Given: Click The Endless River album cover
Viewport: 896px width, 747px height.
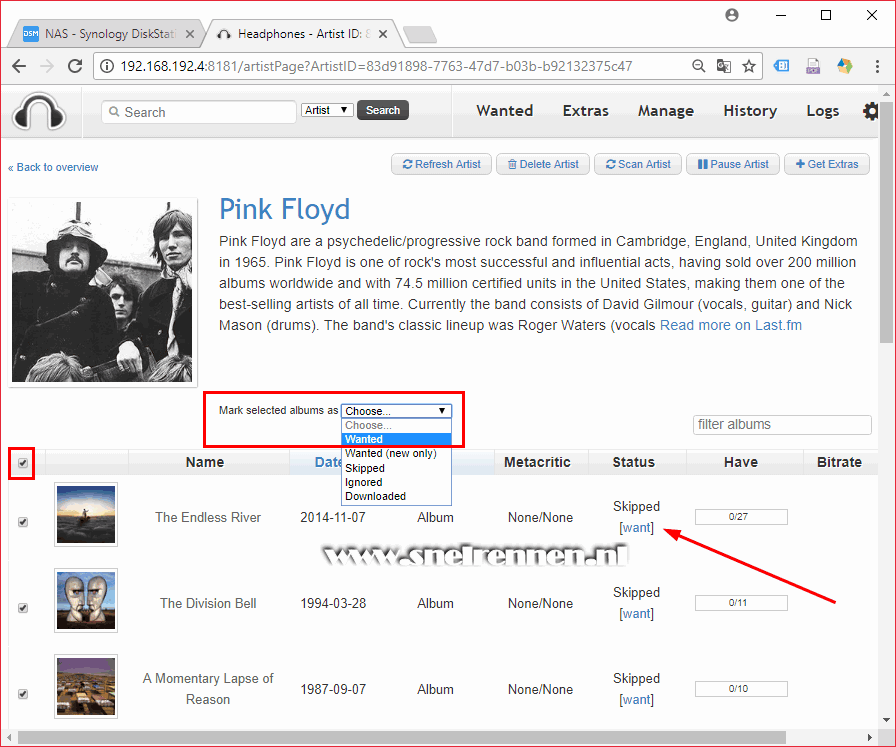Looking at the screenshot, I should 86,514.
